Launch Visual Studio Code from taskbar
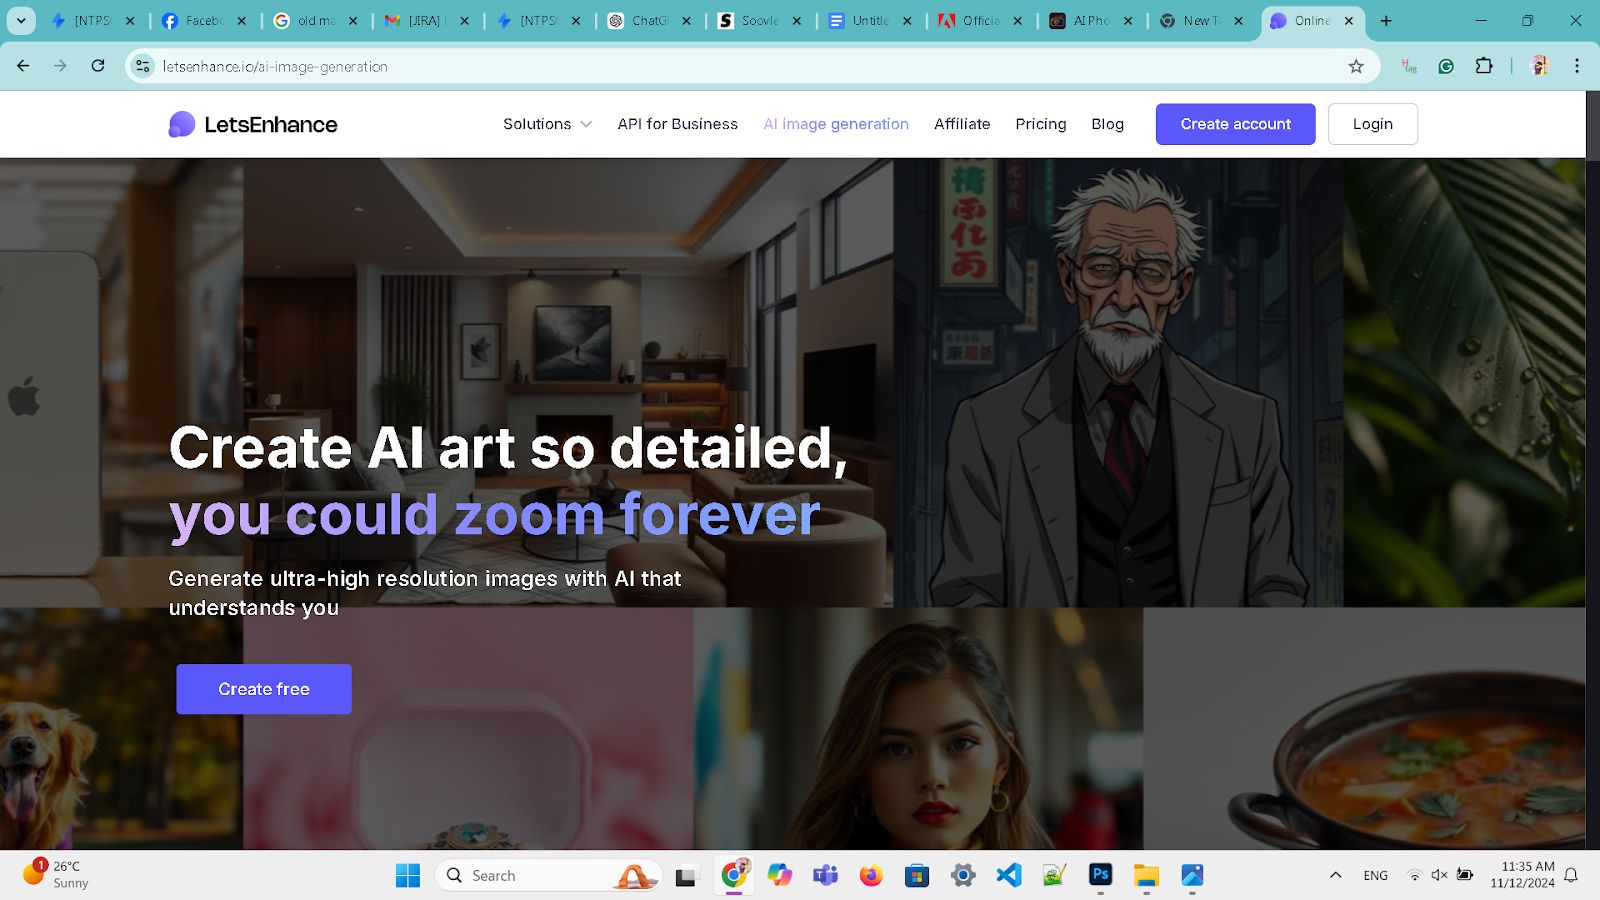The image size is (1600, 900). point(1009,876)
